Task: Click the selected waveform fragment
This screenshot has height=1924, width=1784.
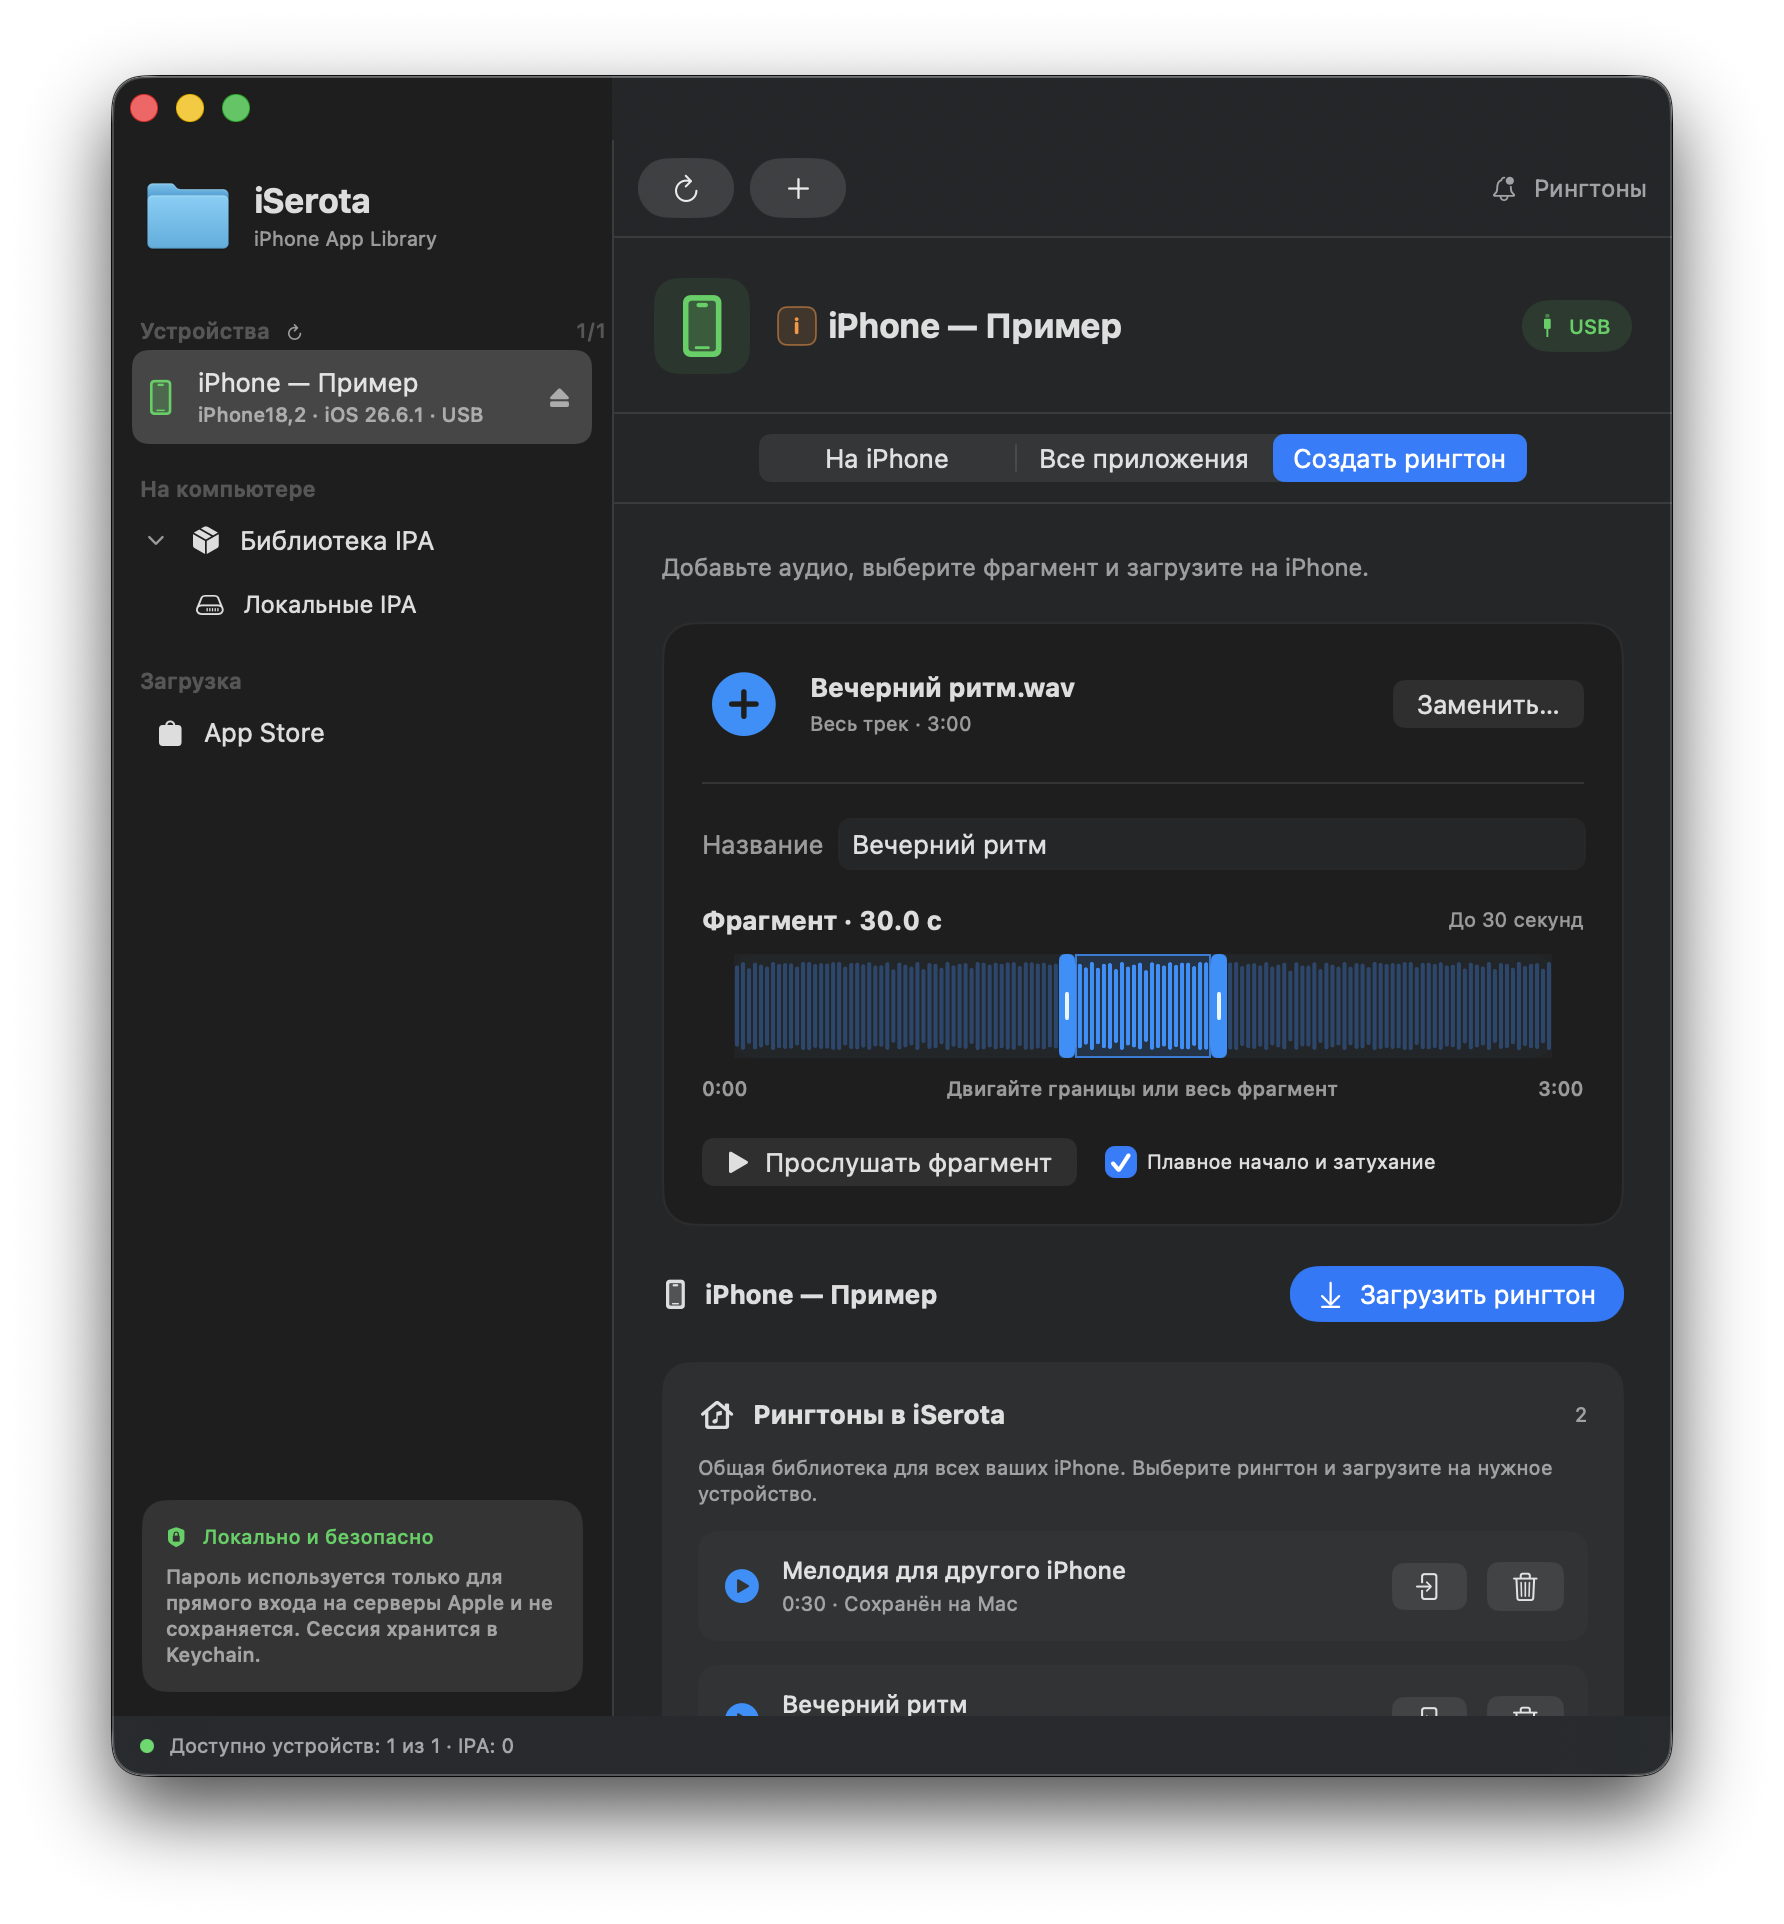Action: 1143,1006
